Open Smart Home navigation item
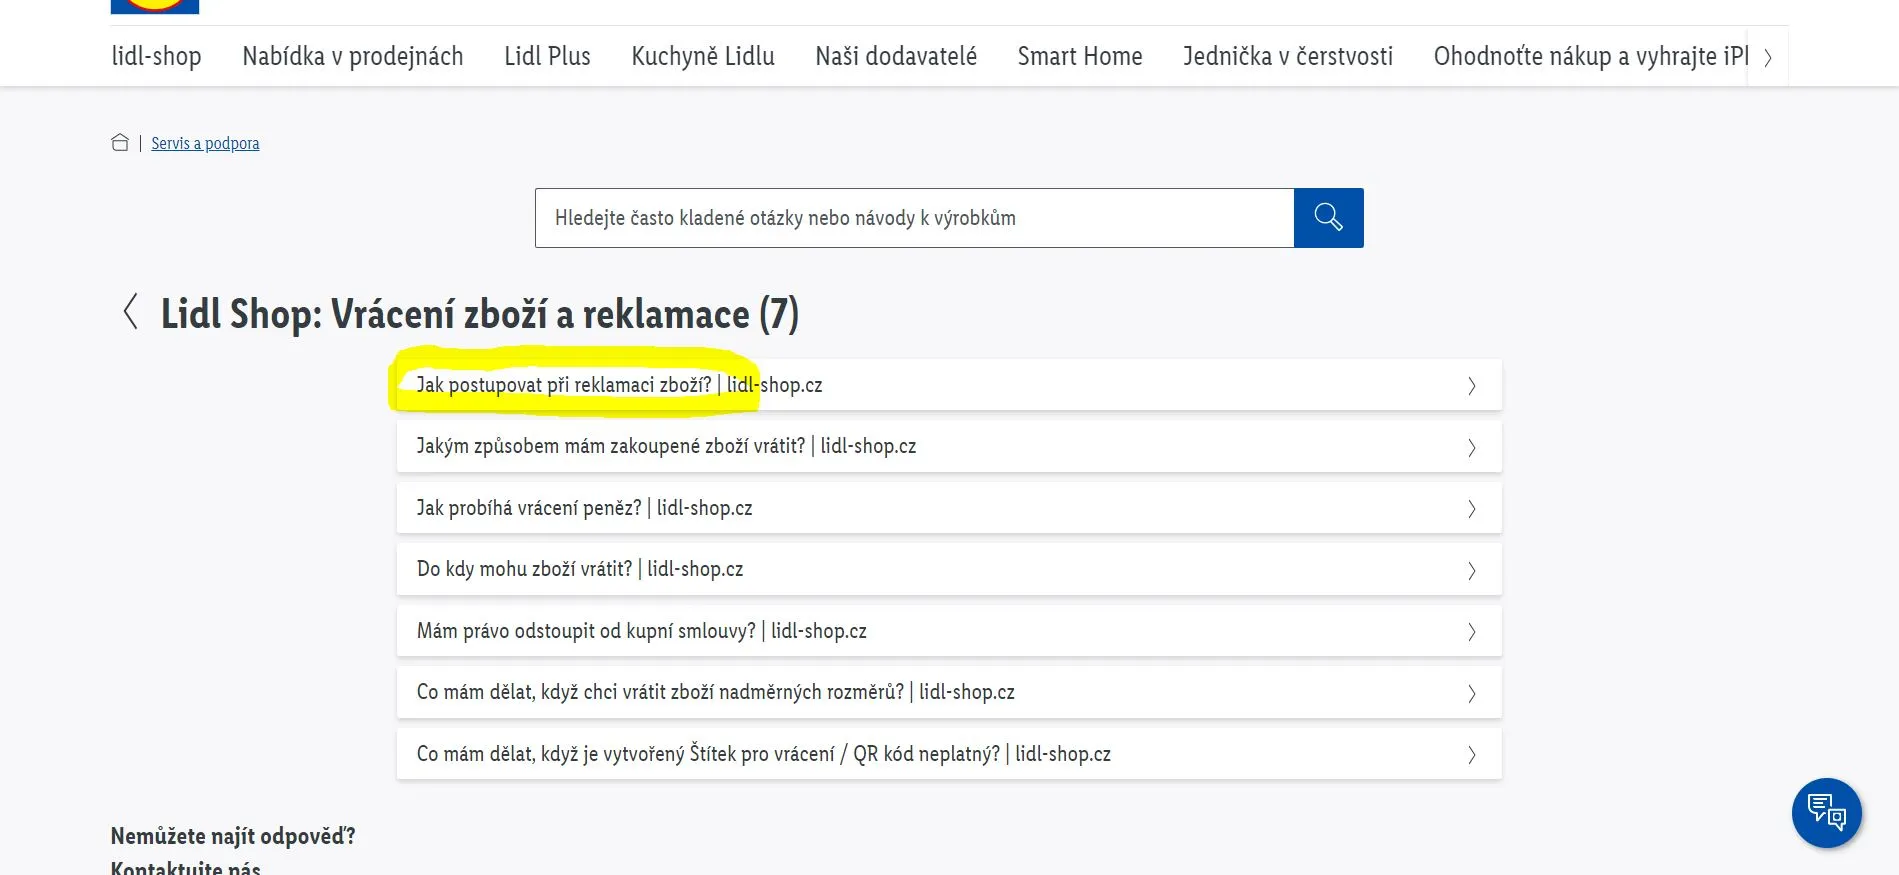Image resolution: width=1899 pixels, height=875 pixels. pos(1080,56)
